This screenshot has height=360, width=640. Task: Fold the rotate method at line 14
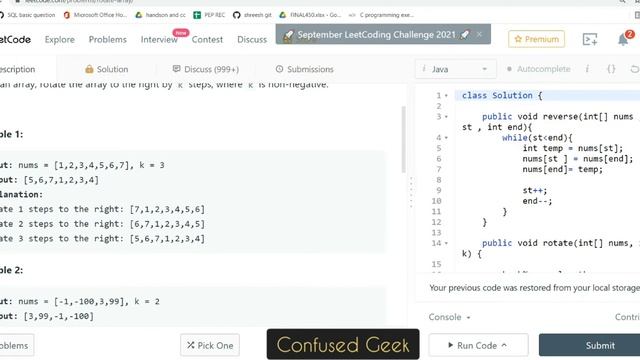coord(446,243)
